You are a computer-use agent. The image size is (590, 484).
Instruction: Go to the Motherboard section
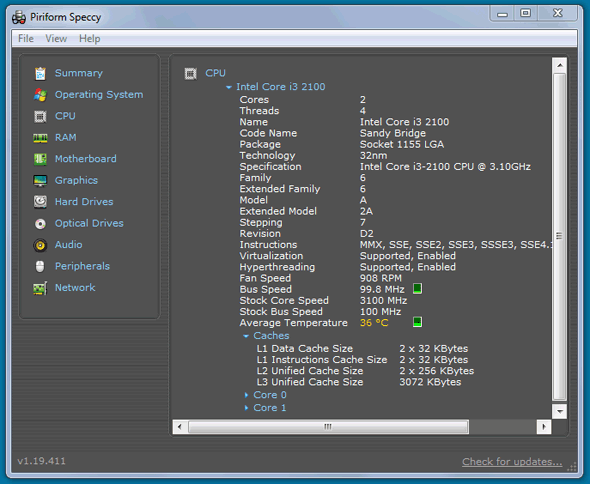click(85, 159)
